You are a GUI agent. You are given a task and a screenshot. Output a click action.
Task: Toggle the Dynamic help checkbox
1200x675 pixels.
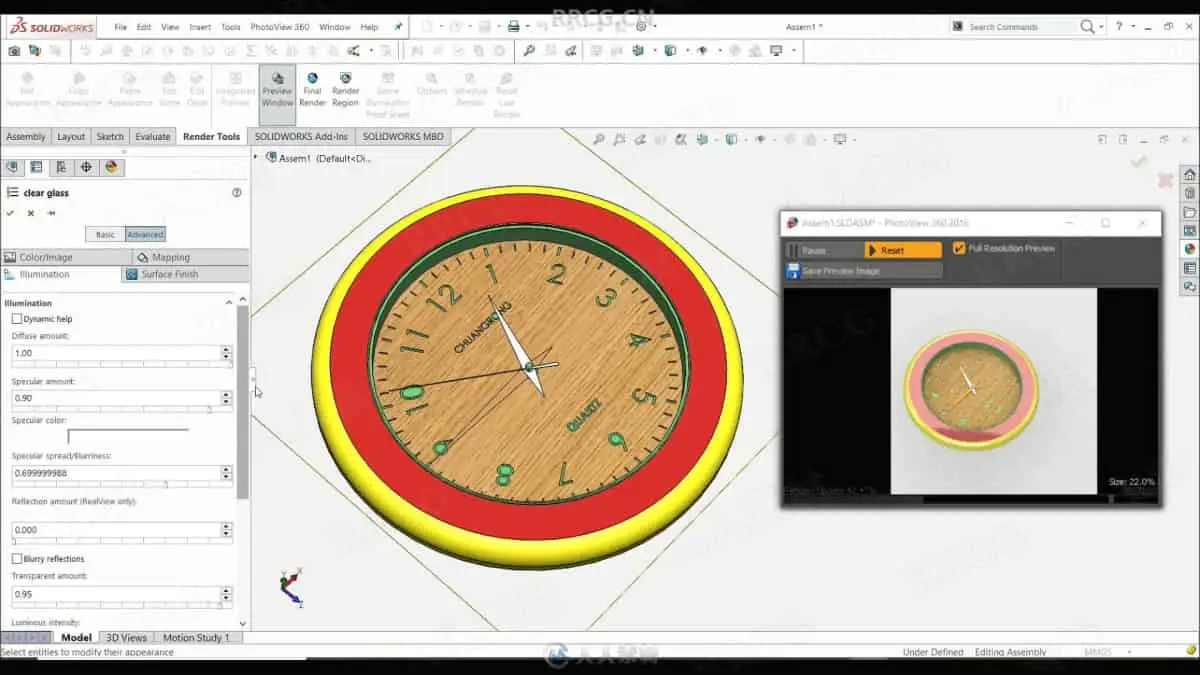tap(17, 319)
